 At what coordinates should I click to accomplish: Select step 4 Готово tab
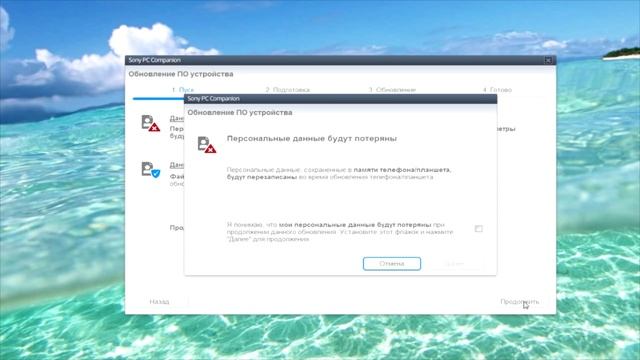click(x=497, y=89)
